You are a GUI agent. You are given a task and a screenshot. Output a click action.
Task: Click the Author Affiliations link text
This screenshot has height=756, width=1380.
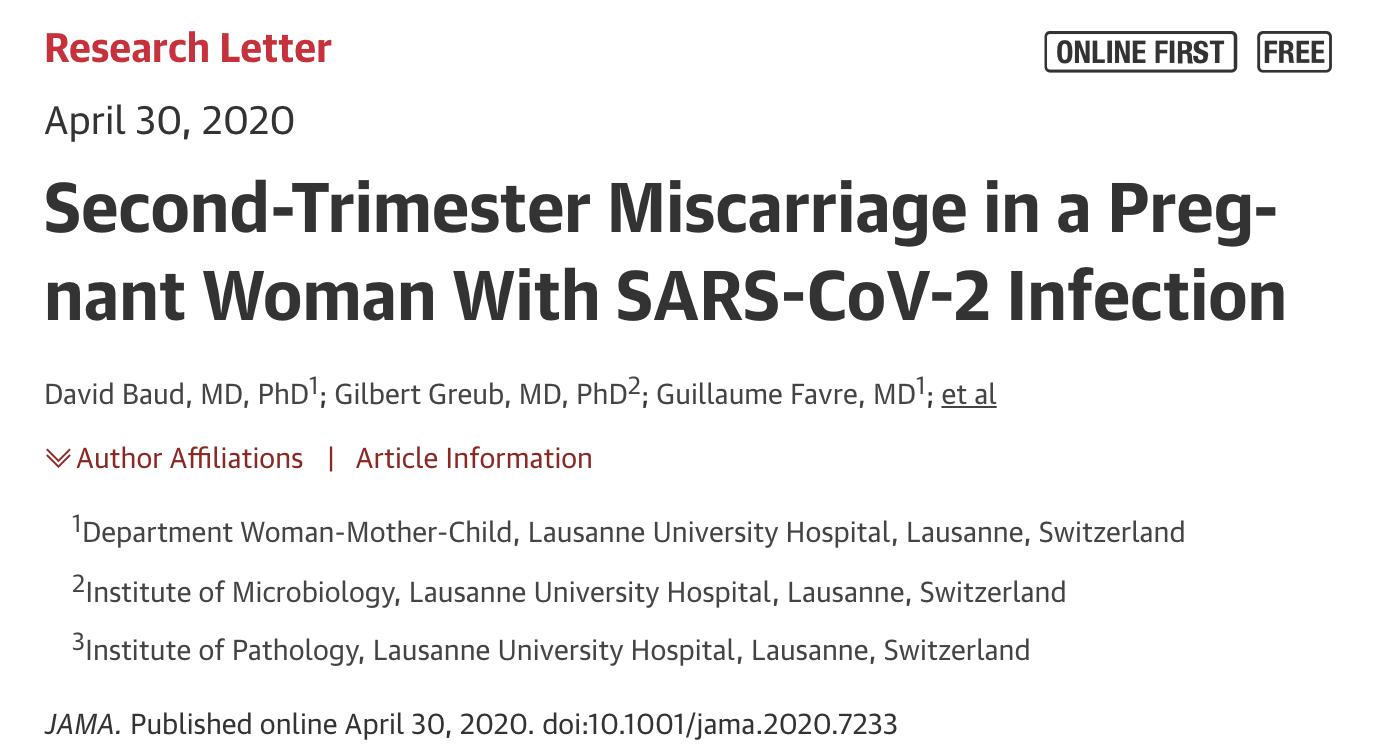pos(189,459)
